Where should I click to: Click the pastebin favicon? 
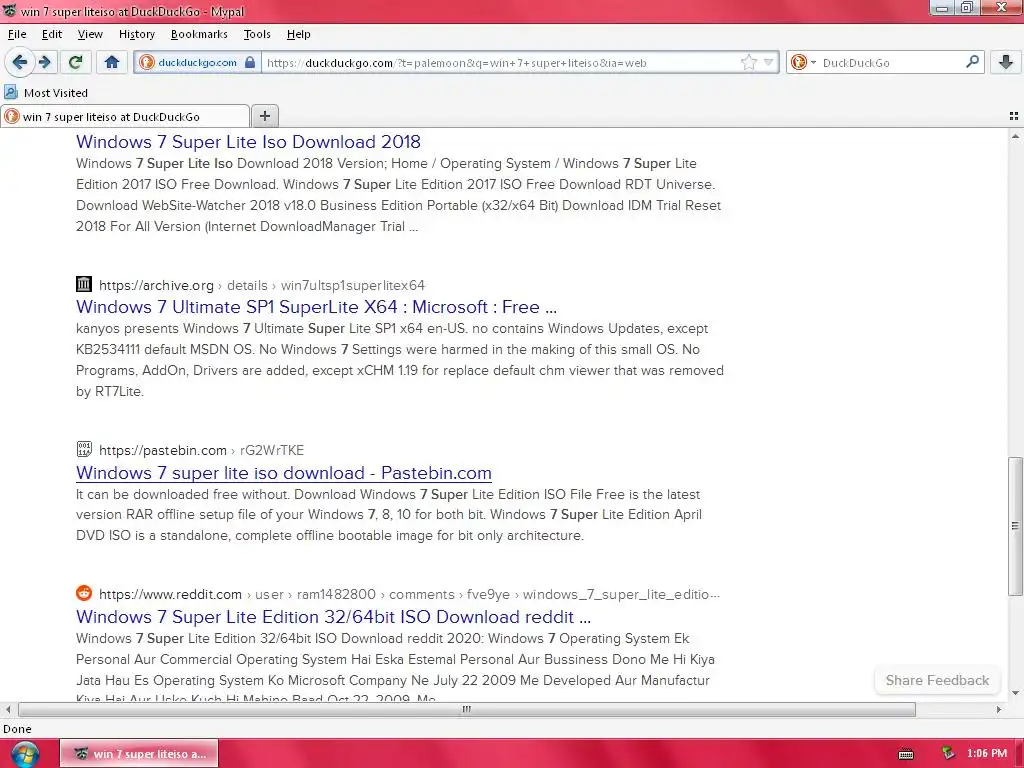click(x=84, y=449)
